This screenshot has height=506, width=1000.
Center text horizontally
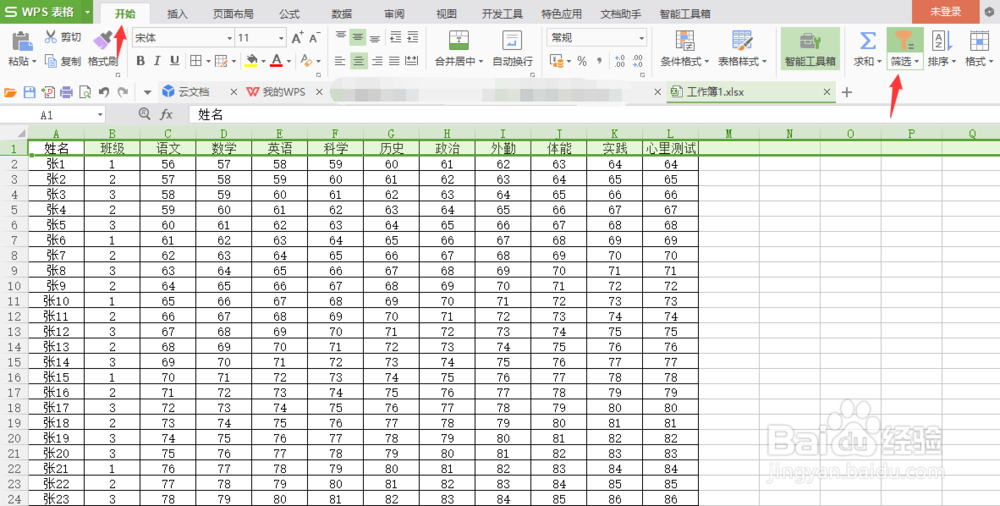[359, 61]
